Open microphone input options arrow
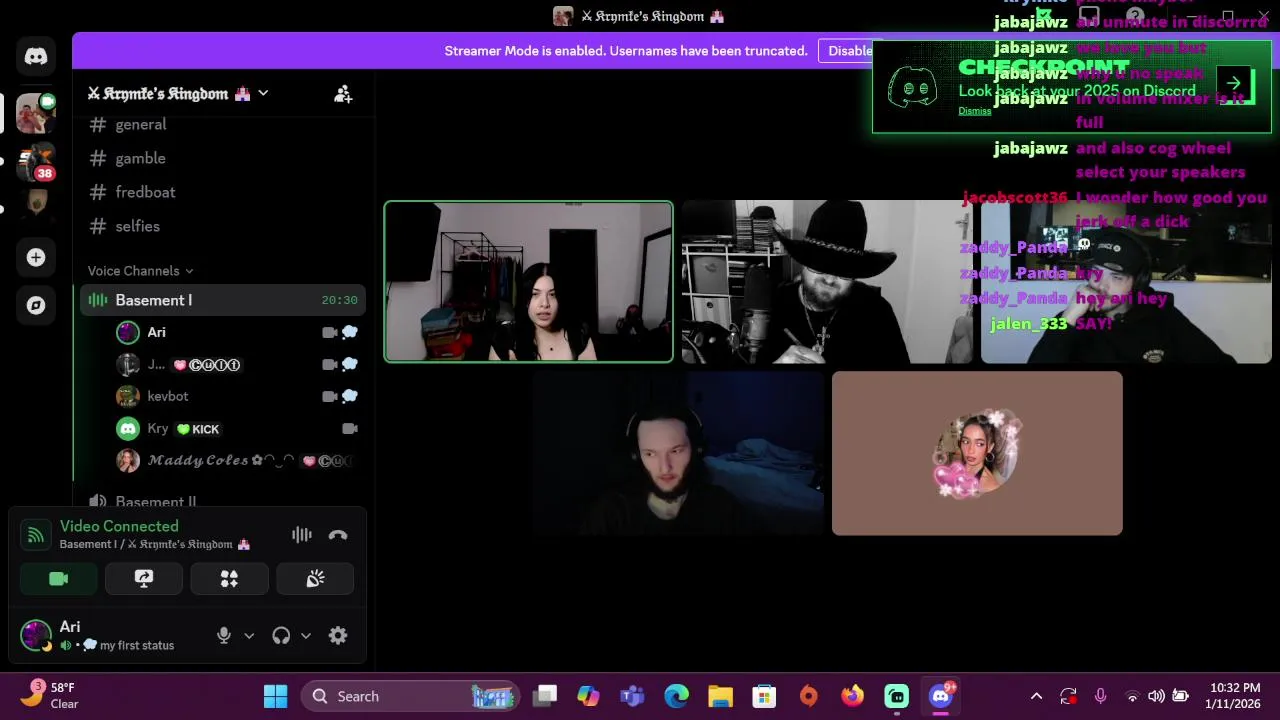1280x720 pixels. click(x=249, y=635)
